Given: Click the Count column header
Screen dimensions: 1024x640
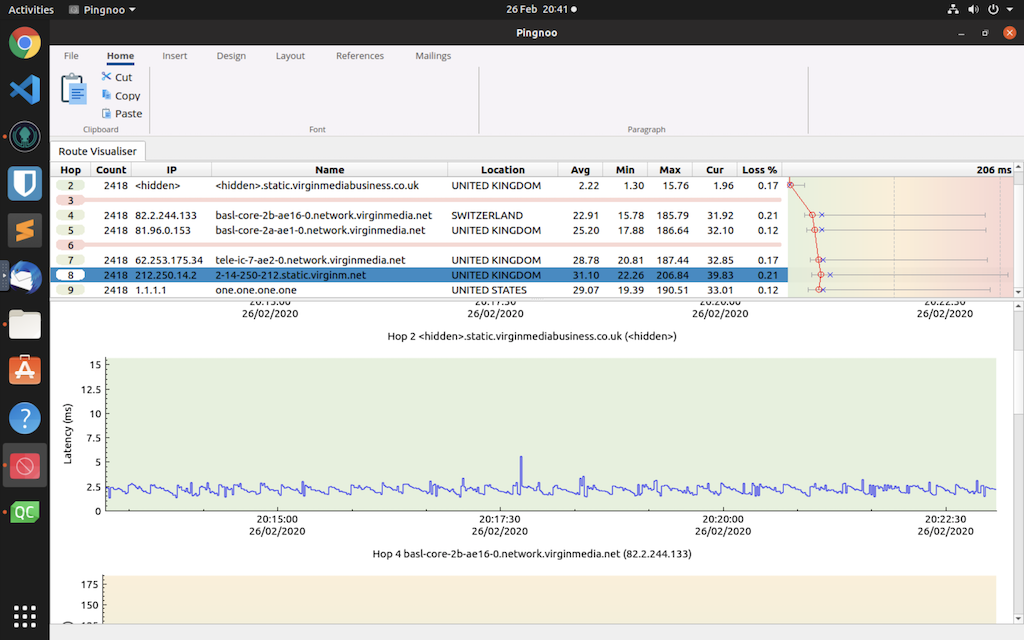Looking at the screenshot, I should tap(111, 170).
